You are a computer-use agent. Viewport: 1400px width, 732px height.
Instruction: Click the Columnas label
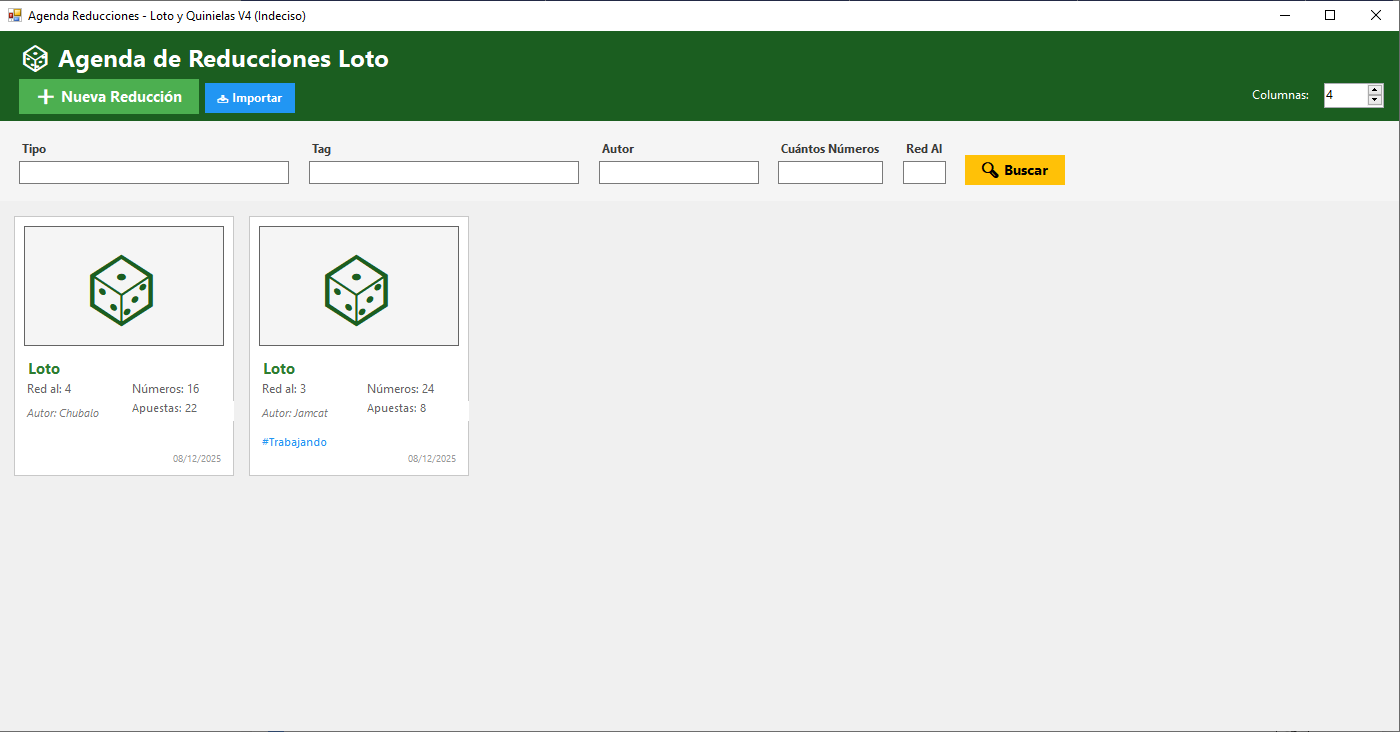click(1281, 95)
